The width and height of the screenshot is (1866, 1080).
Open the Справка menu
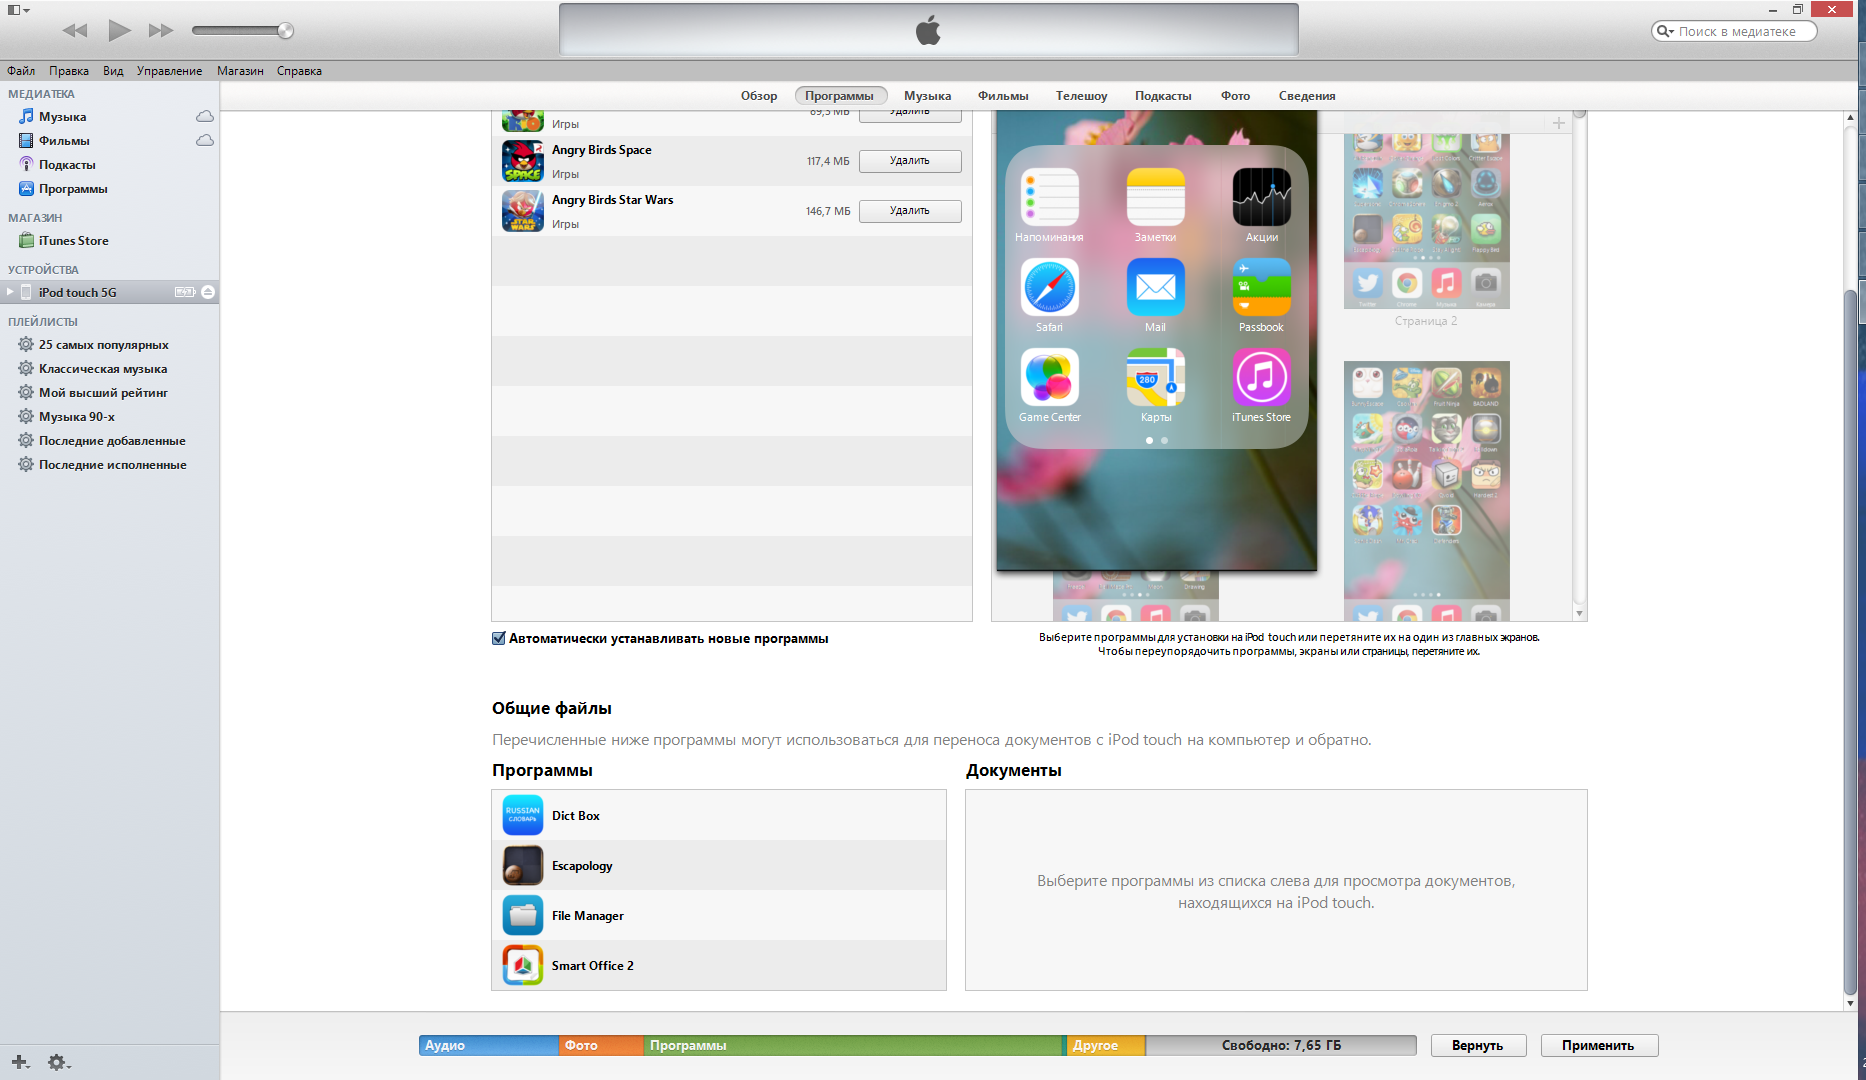click(x=299, y=71)
